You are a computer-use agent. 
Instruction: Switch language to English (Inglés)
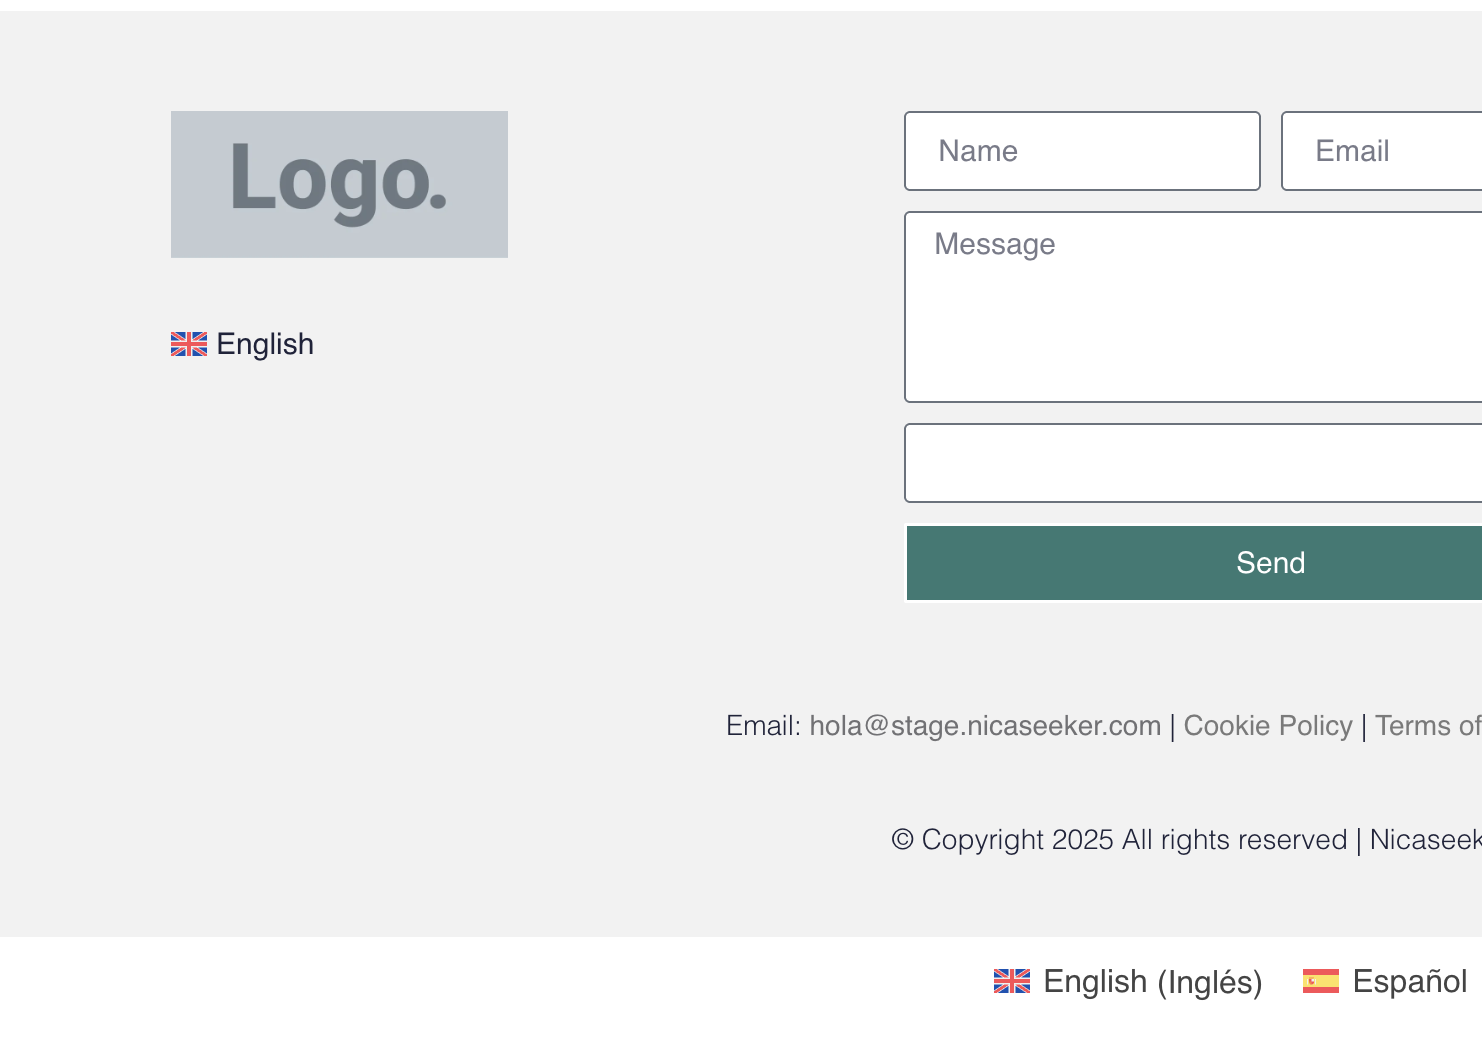(1152, 982)
